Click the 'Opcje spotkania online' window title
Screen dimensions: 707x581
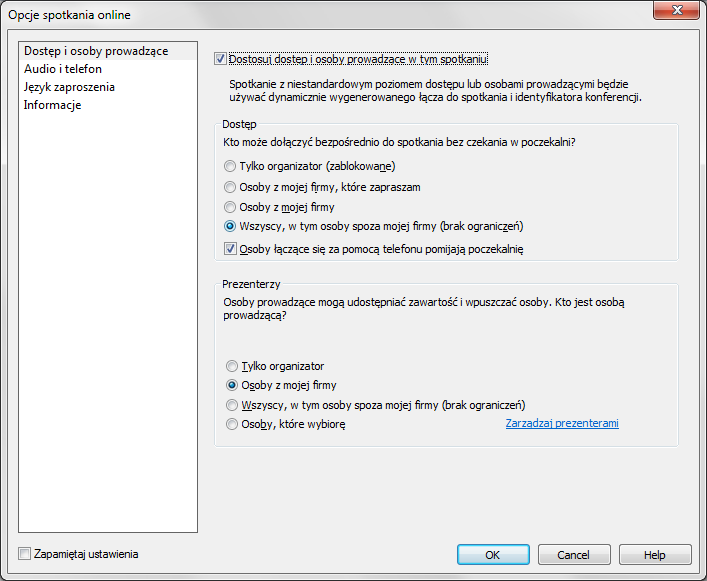[69, 15]
